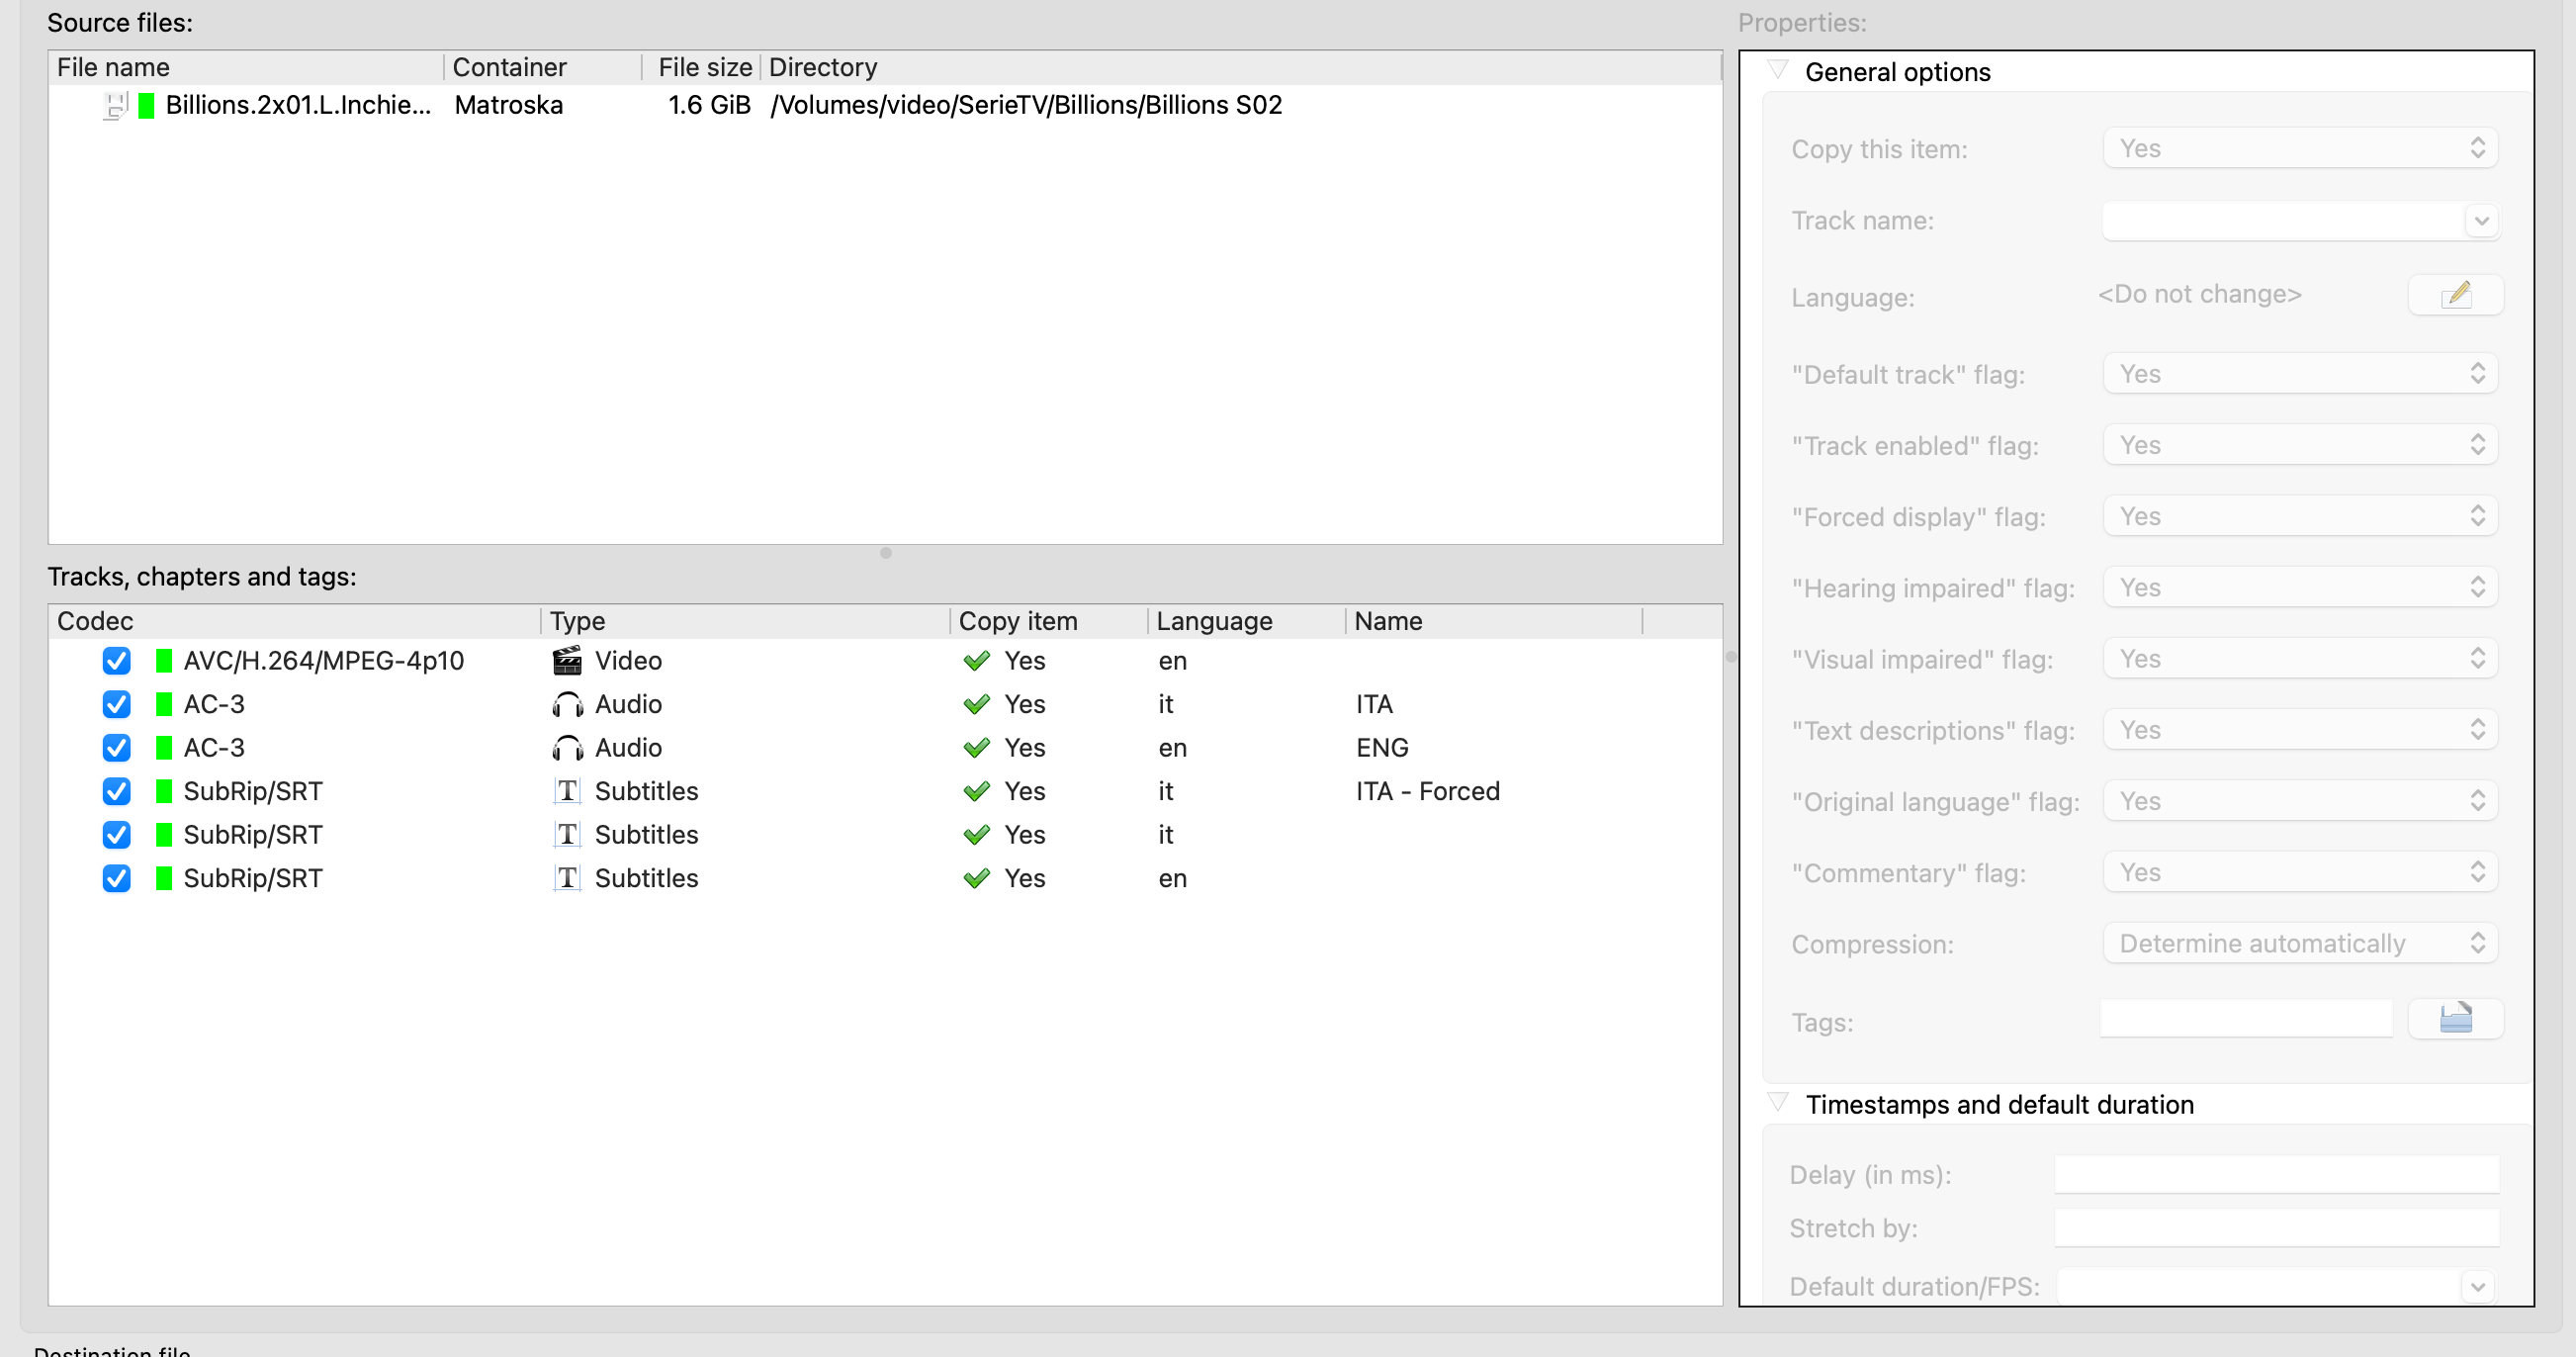
Task: Click the Delay (in ms) input field
Action: click(2276, 1175)
